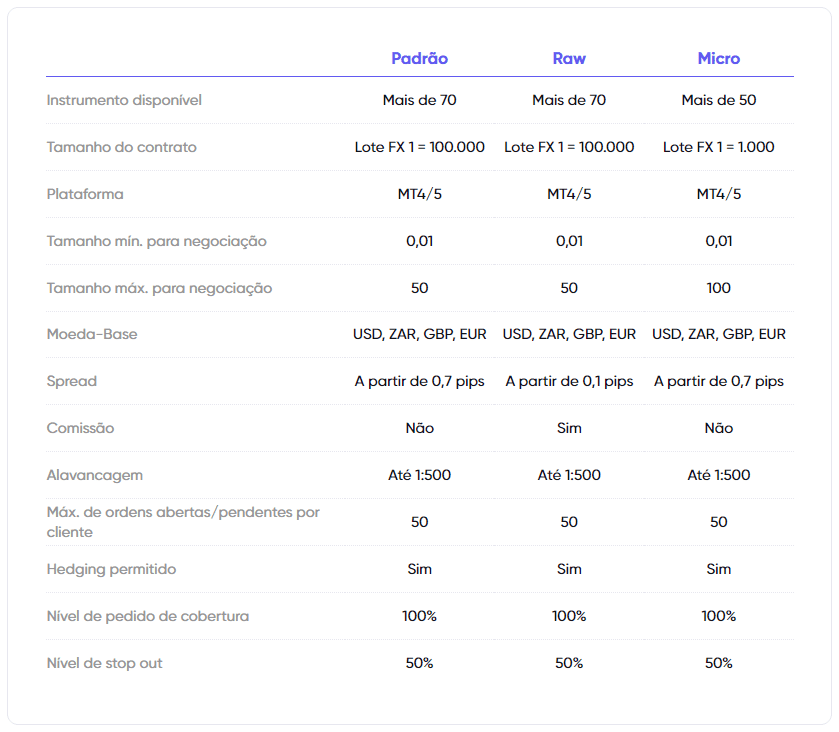Screen dimensions: 839x732
Task: Click the 'Spread' row label
Action: [x=71, y=381]
